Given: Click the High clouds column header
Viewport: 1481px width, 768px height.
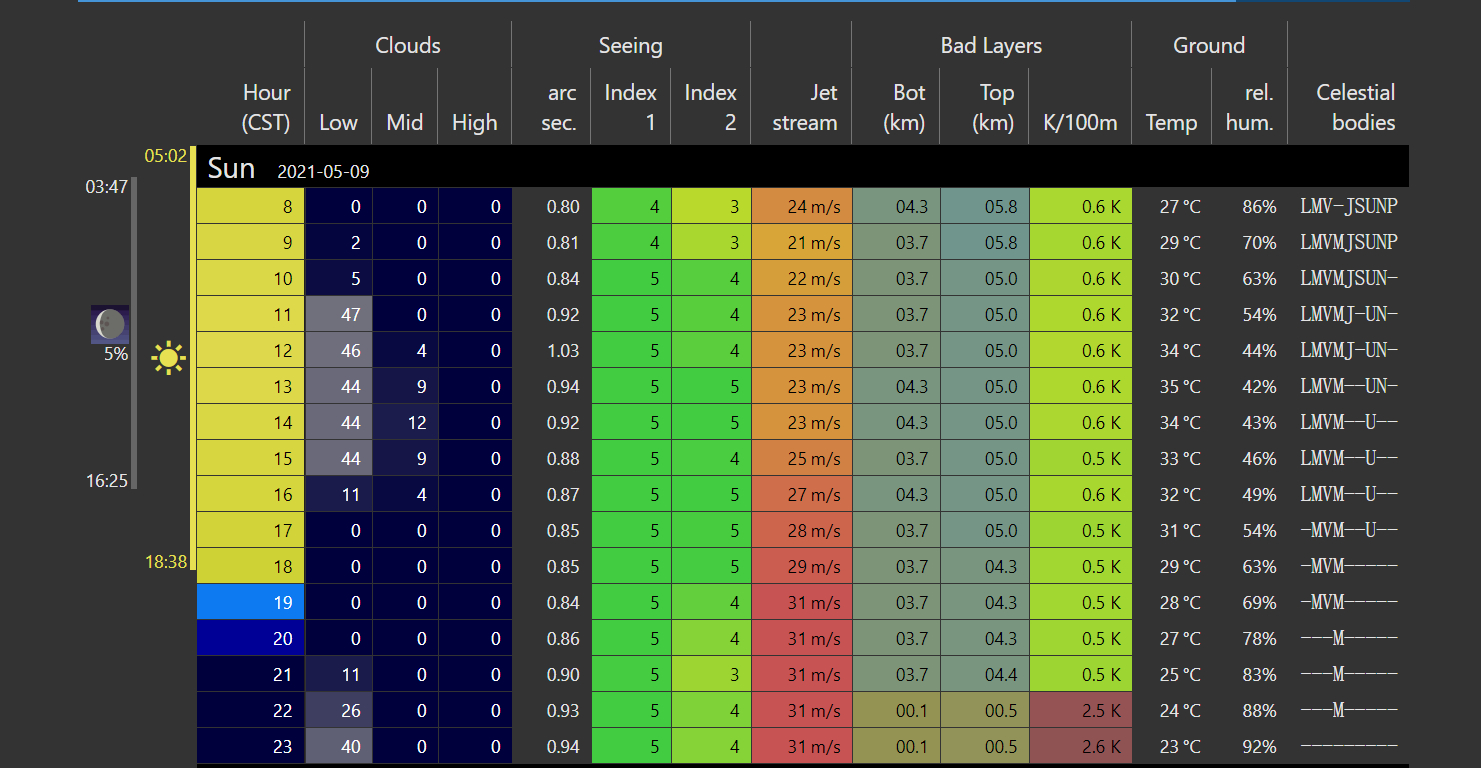Looking at the screenshot, I should (474, 122).
